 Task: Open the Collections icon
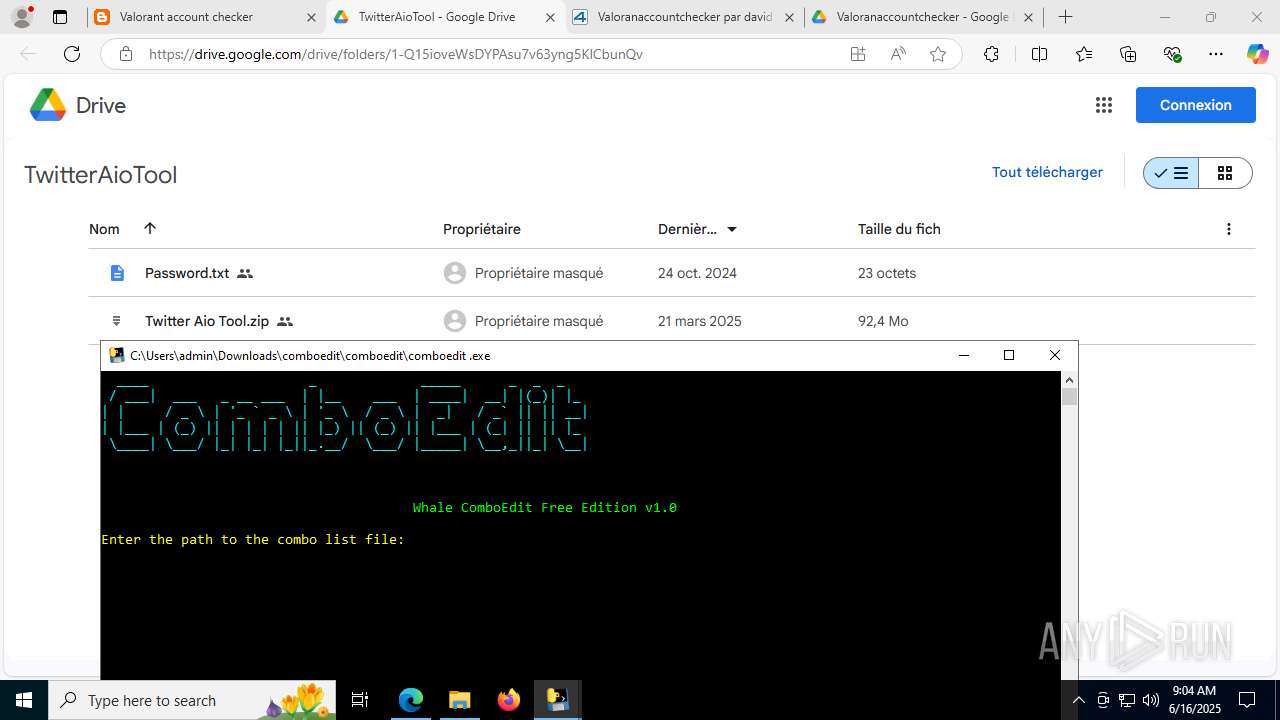(x=1128, y=54)
